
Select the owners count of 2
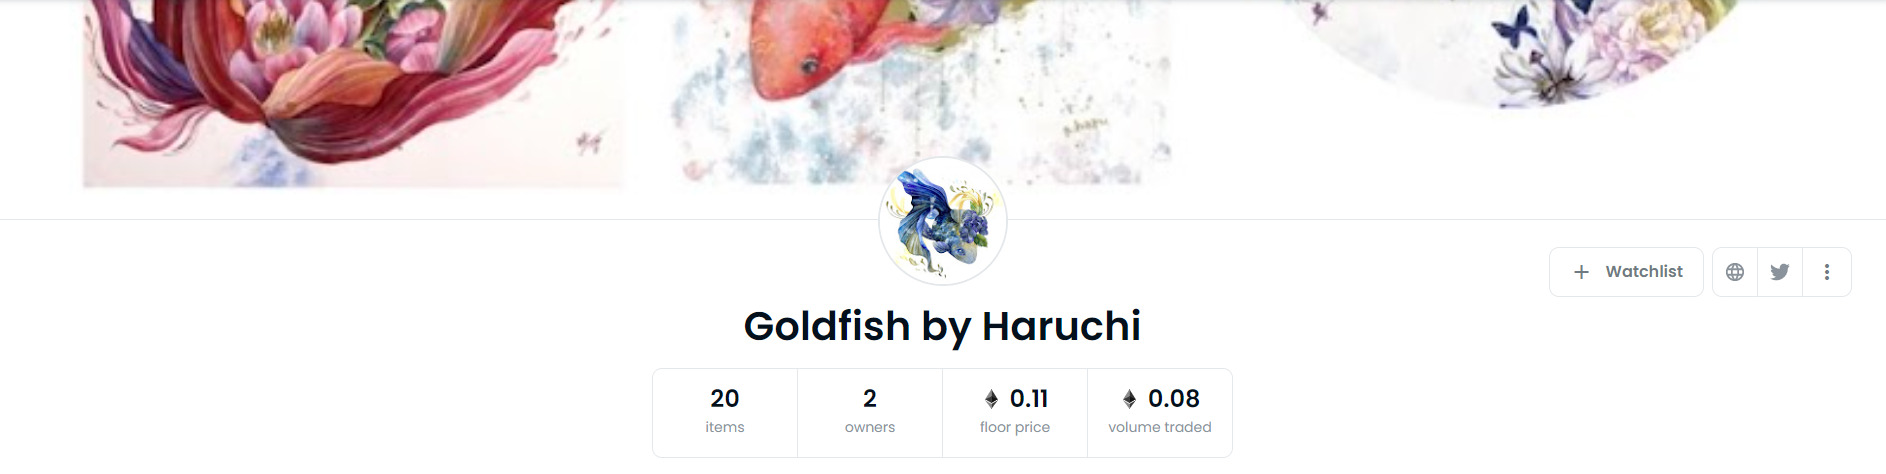[x=870, y=398]
